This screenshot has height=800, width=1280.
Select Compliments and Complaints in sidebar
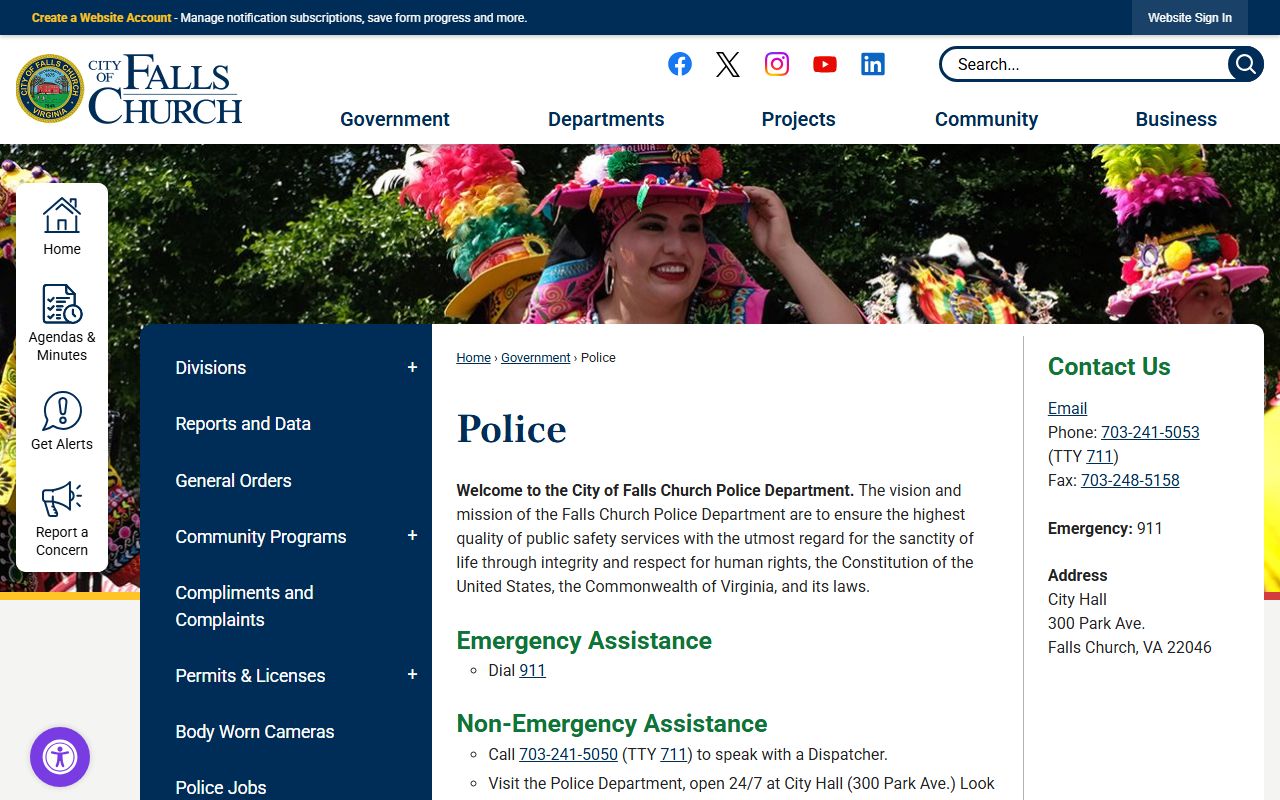pyautogui.click(x=244, y=606)
